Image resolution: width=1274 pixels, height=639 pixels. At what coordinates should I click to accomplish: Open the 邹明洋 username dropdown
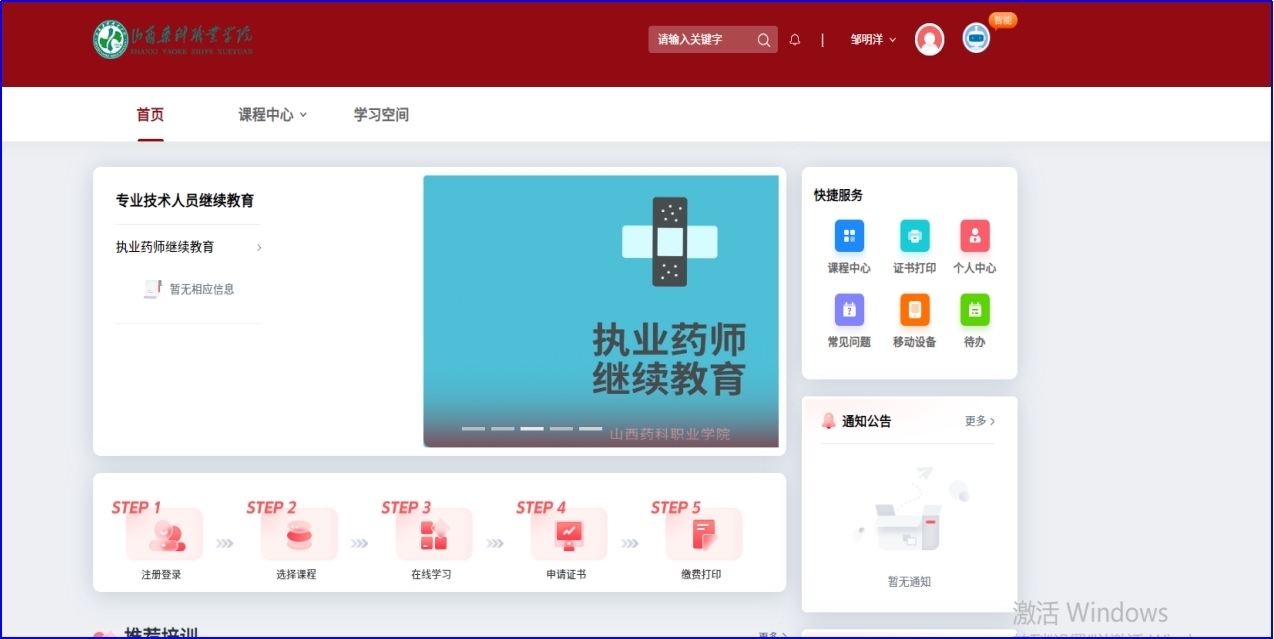(873, 40)
